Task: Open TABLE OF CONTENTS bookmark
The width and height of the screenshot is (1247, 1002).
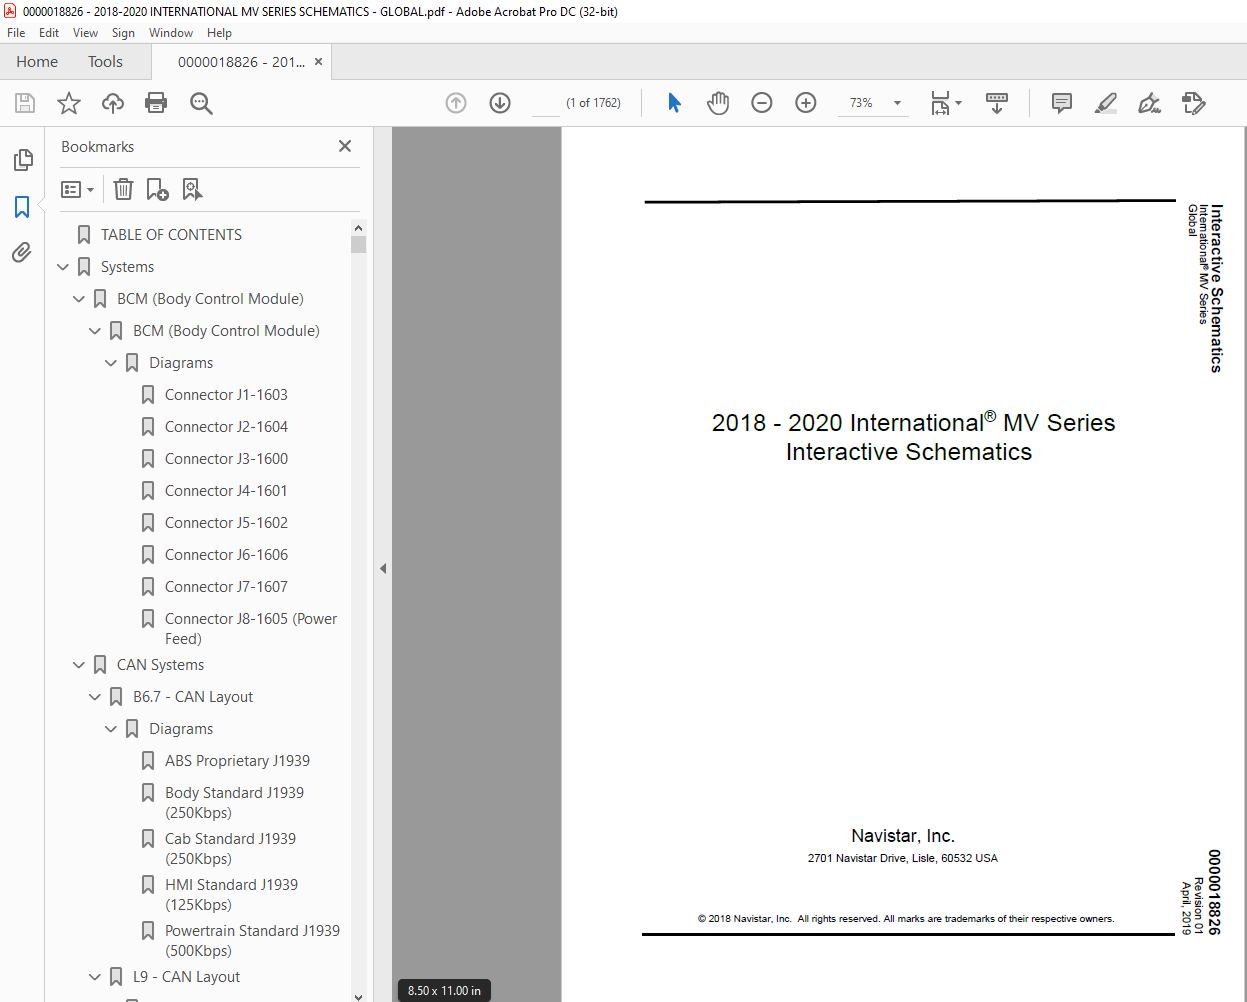Action: tap(171, 235)
